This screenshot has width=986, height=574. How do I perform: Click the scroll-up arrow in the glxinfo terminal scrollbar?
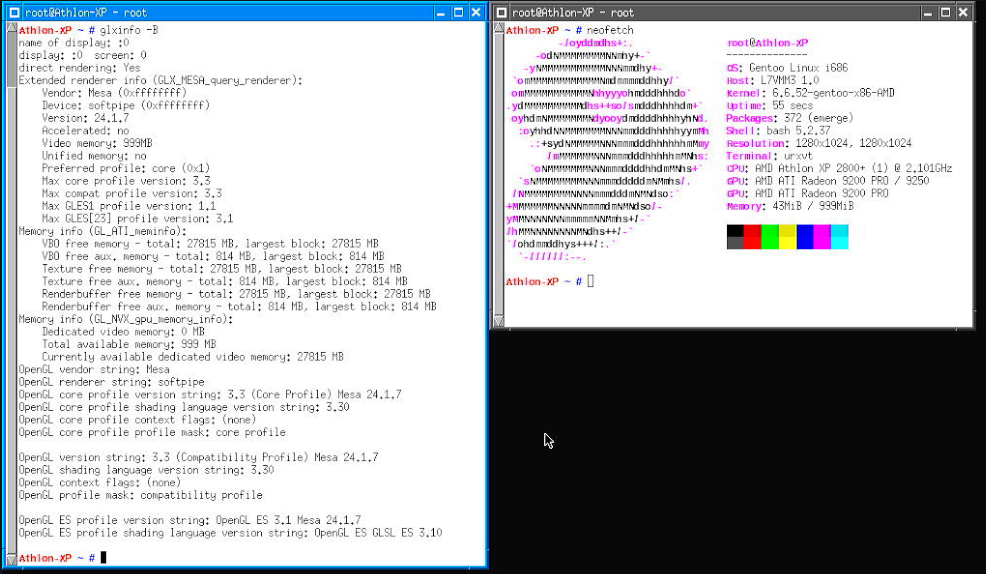[x=11, y=28]
